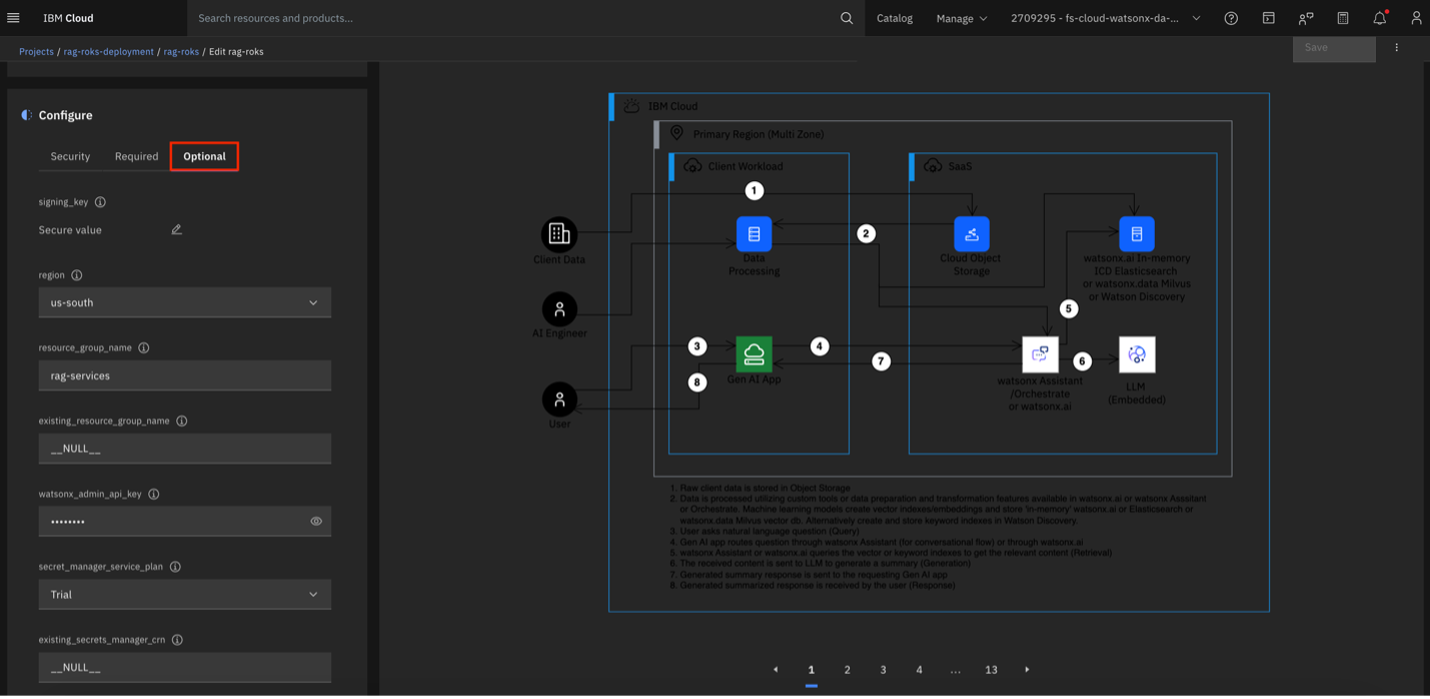Image resolution: width=1430 pixels, height=699 pixels.
Task: Open the hamburger navigation menu
Action: (x=13, y=18)
